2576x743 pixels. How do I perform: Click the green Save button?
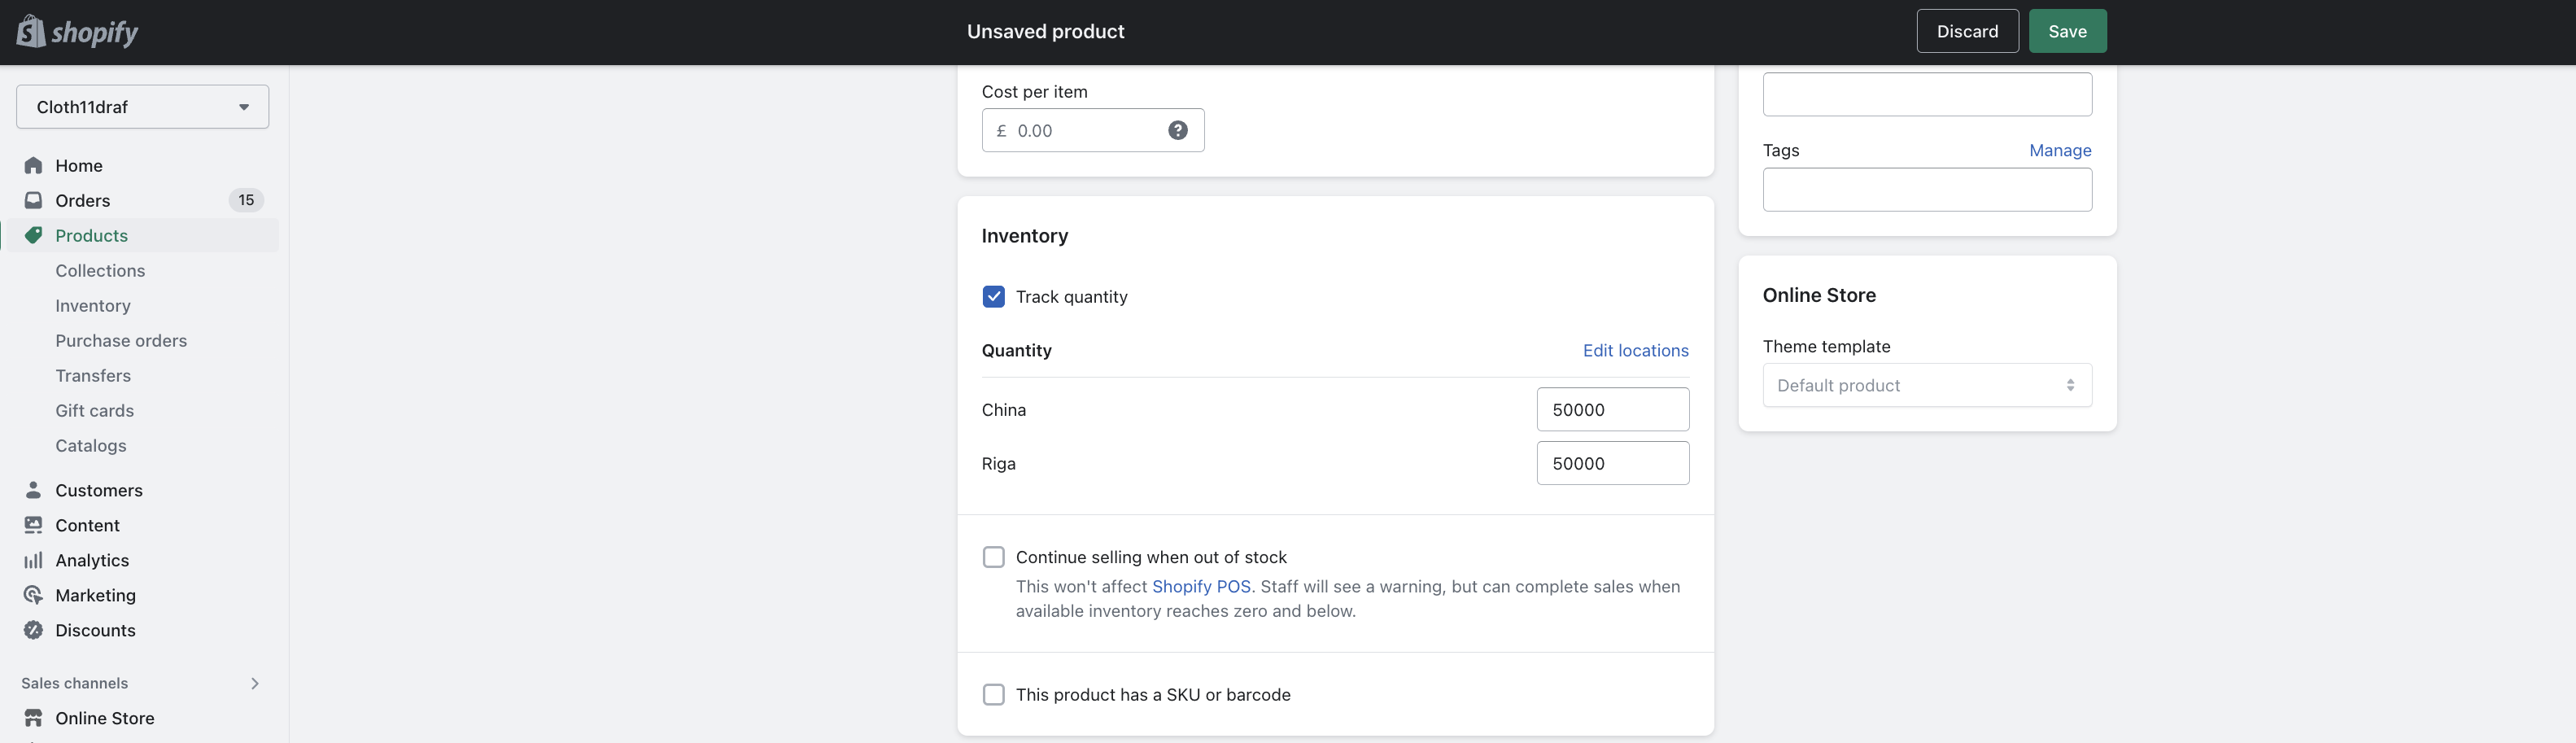pos(2067,31)
